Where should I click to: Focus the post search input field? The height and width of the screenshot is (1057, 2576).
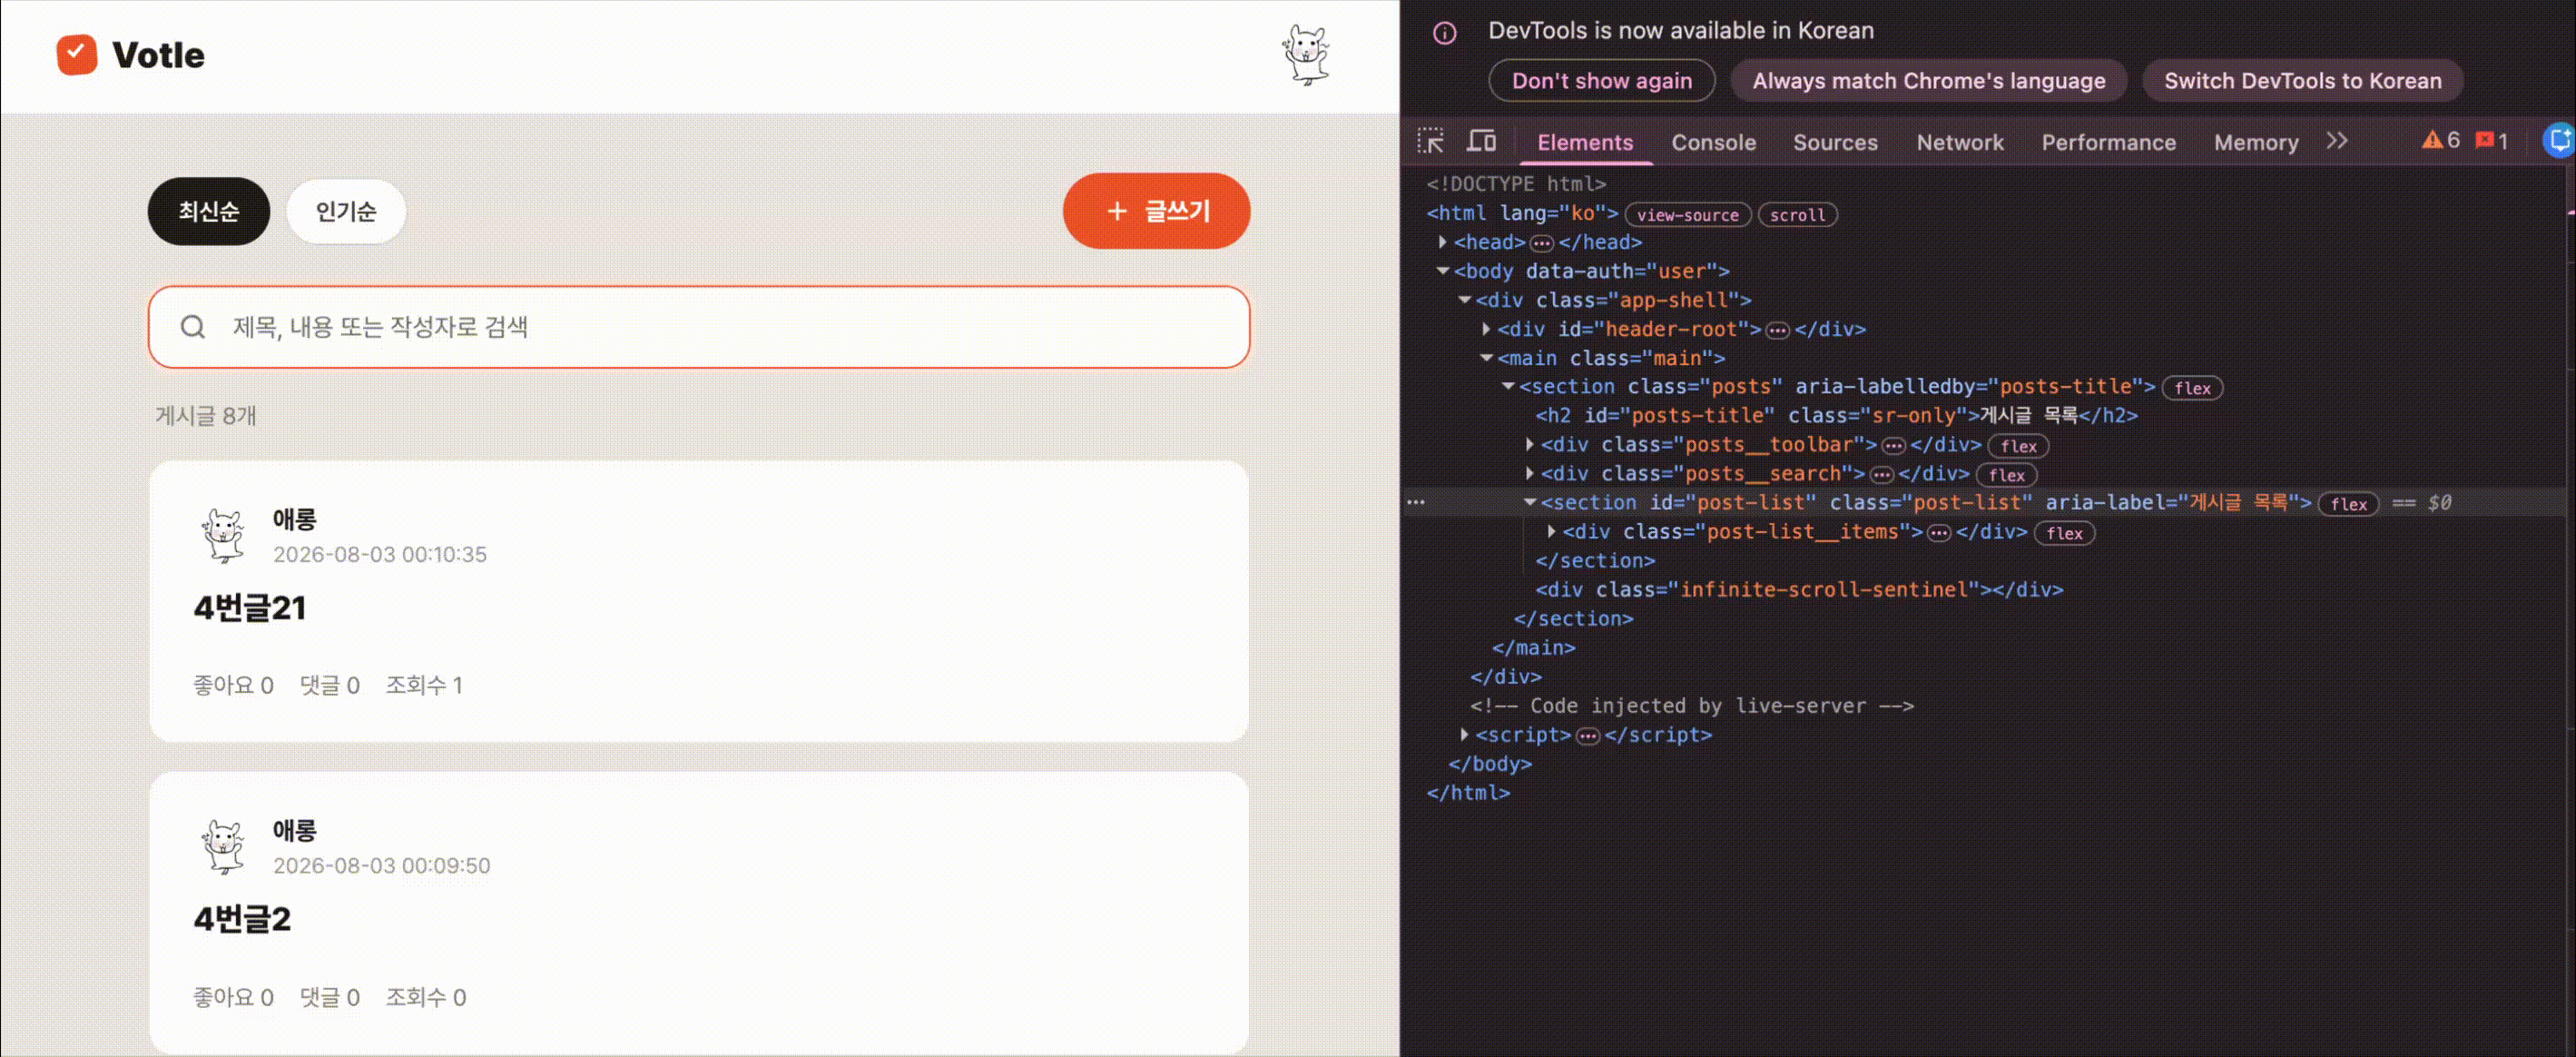(x=699, y=327)
